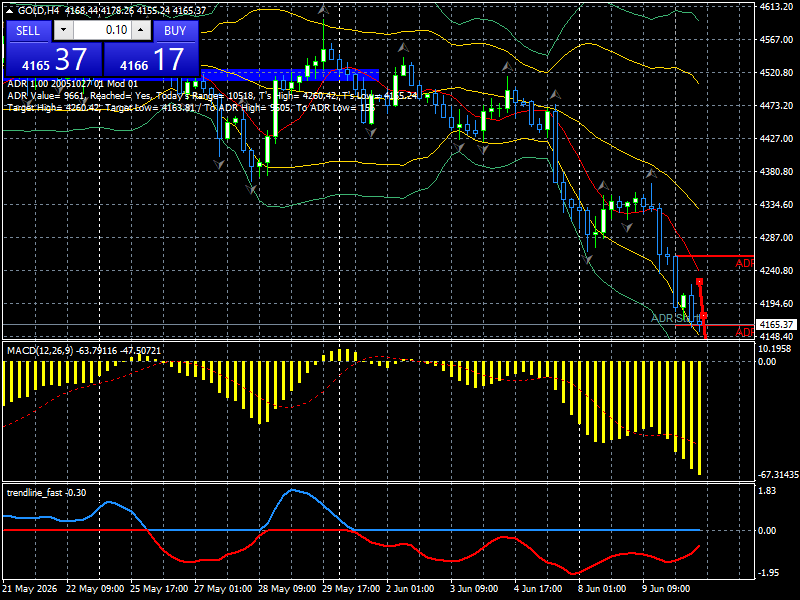This screenshot has width=800, height=600.
Task: Click the 4287.00 price axis label
Action: pyautogui.click(x=776, y=237)
